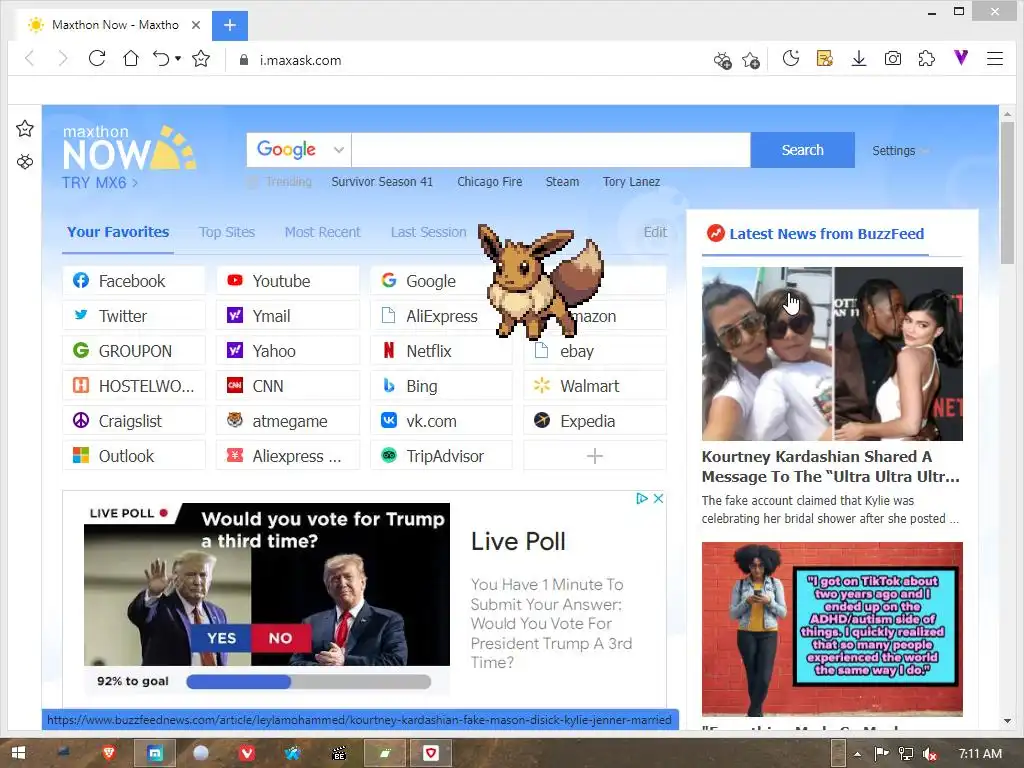Open Favorites star in the sidebar

tap(25, 129)
